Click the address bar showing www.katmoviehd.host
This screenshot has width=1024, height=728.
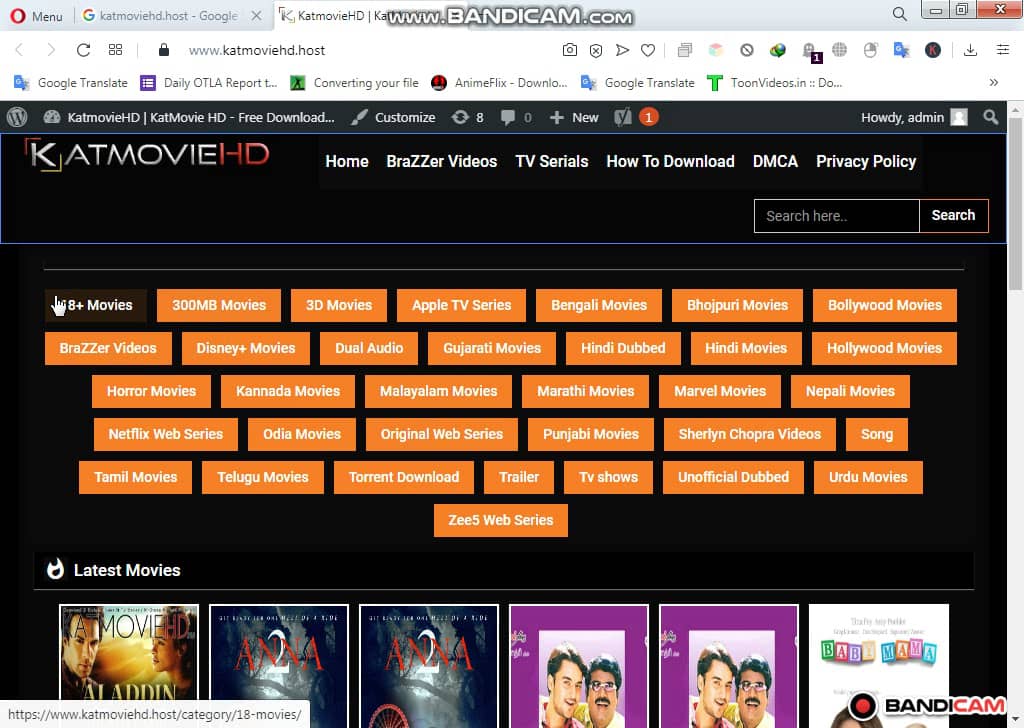click(x=257, y=50)
